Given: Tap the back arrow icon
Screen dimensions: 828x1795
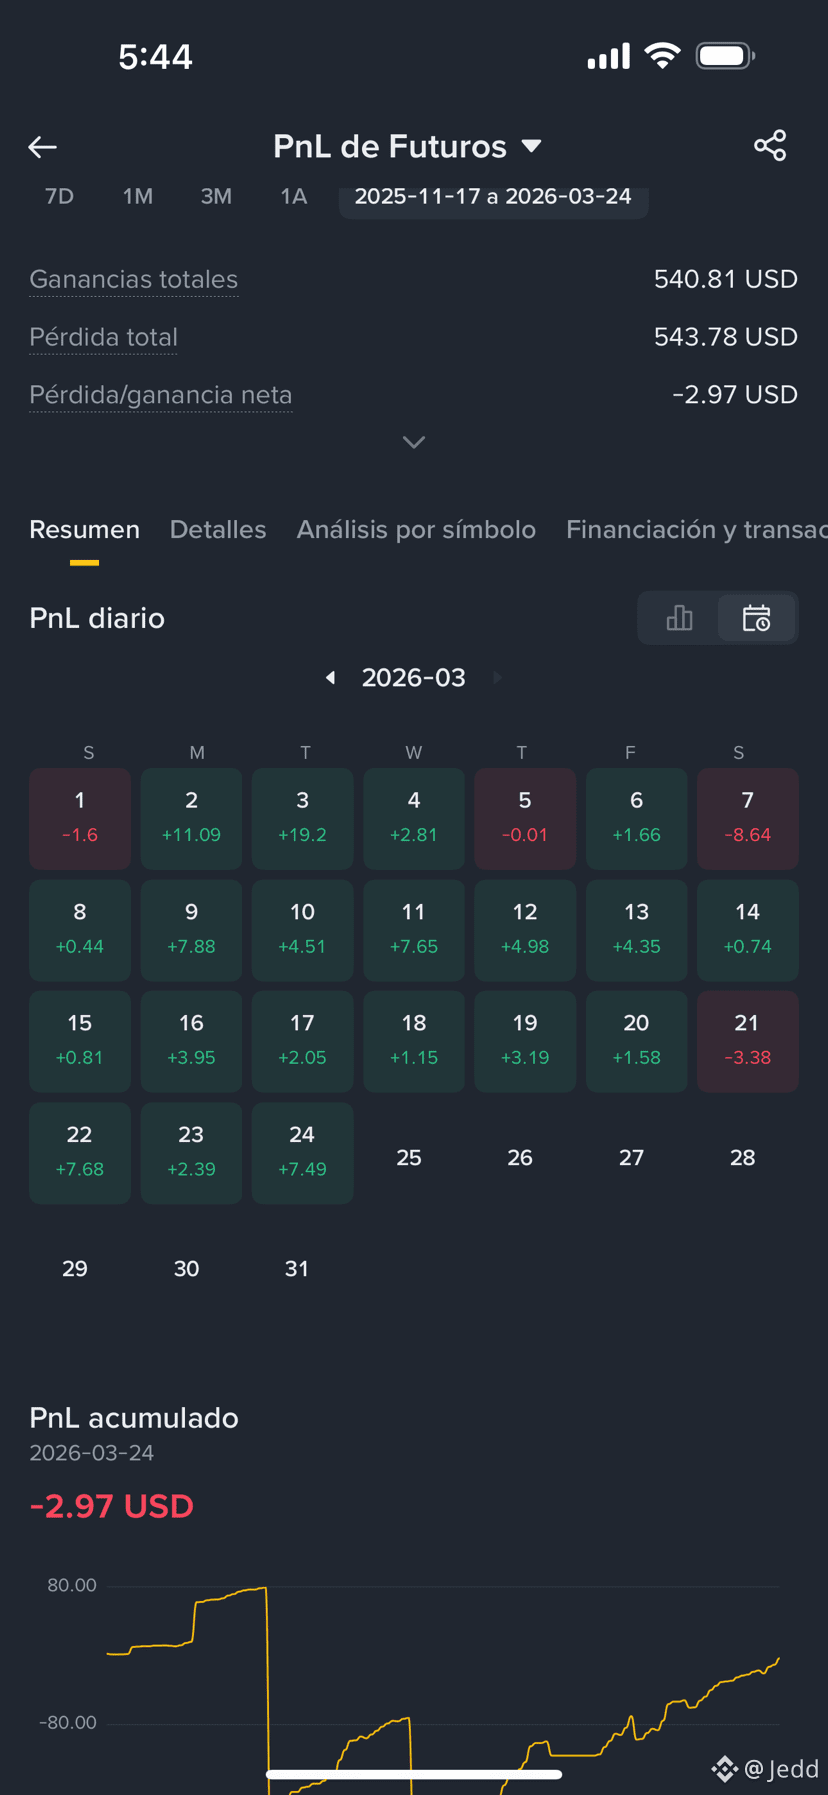Looking at the screenshot, I should click(42, 147).
